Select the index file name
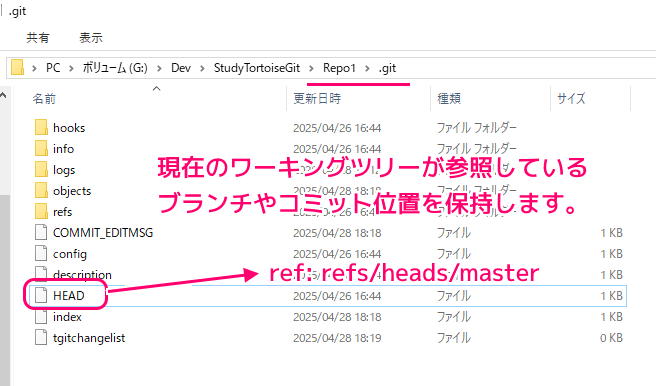The height and width of the screenshot is (386, 656). [x=67, y=317]
